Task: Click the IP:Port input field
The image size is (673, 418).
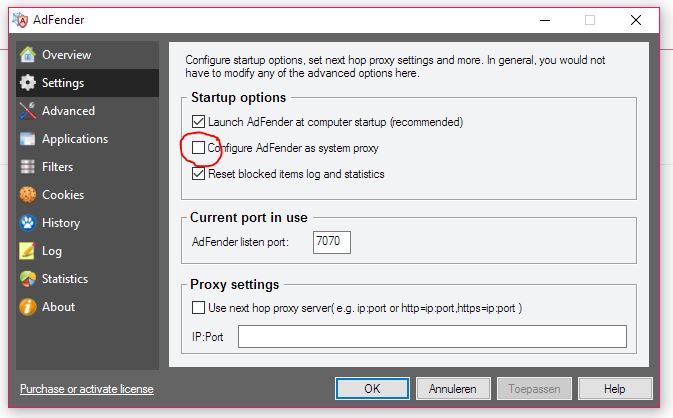Action: tap(432, 336)
